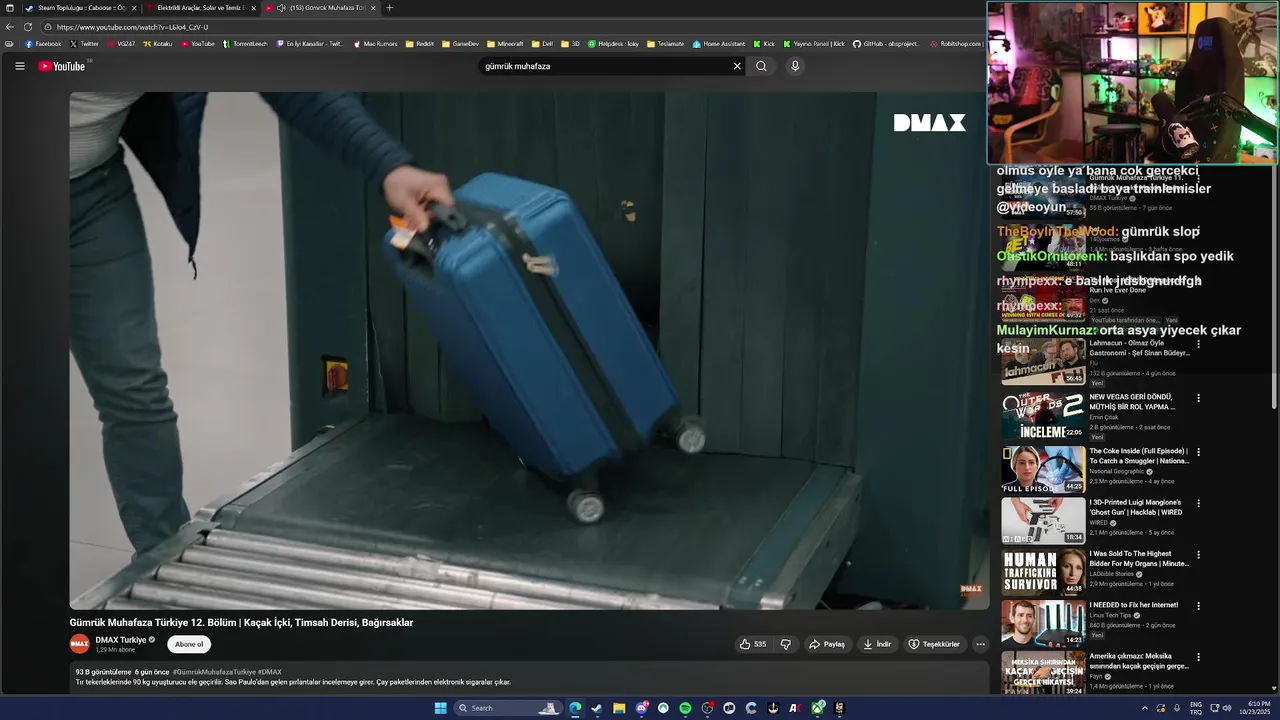Open Facebook bookmark

click(43, 44)
